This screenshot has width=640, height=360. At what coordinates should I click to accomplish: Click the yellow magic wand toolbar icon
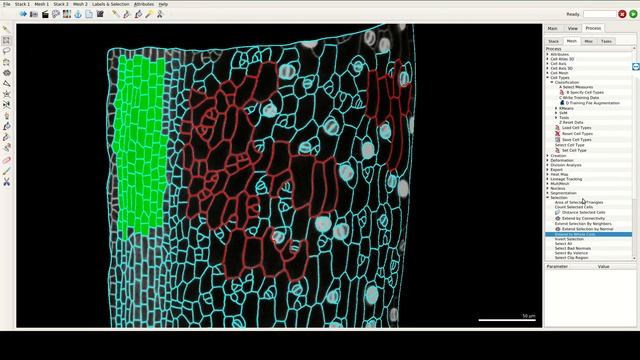tap(149, 14)
